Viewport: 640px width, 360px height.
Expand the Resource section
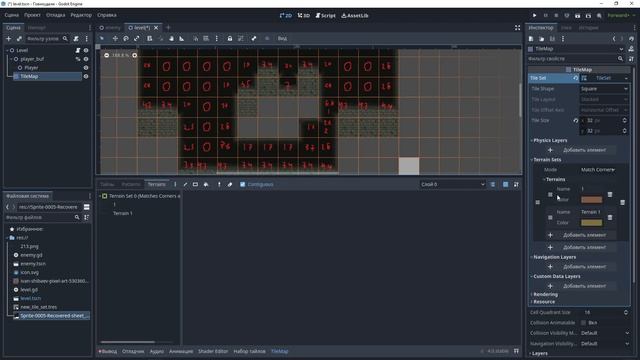click(544, 302)
